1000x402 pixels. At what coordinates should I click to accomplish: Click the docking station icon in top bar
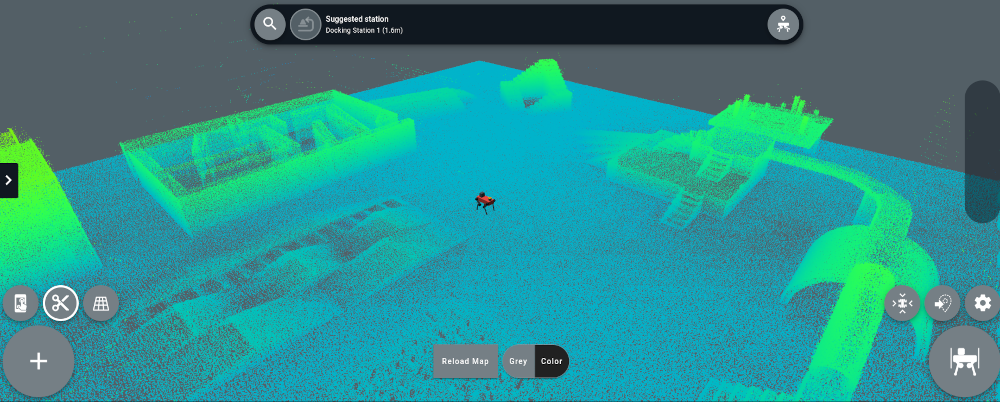click(x=306, y=24)
